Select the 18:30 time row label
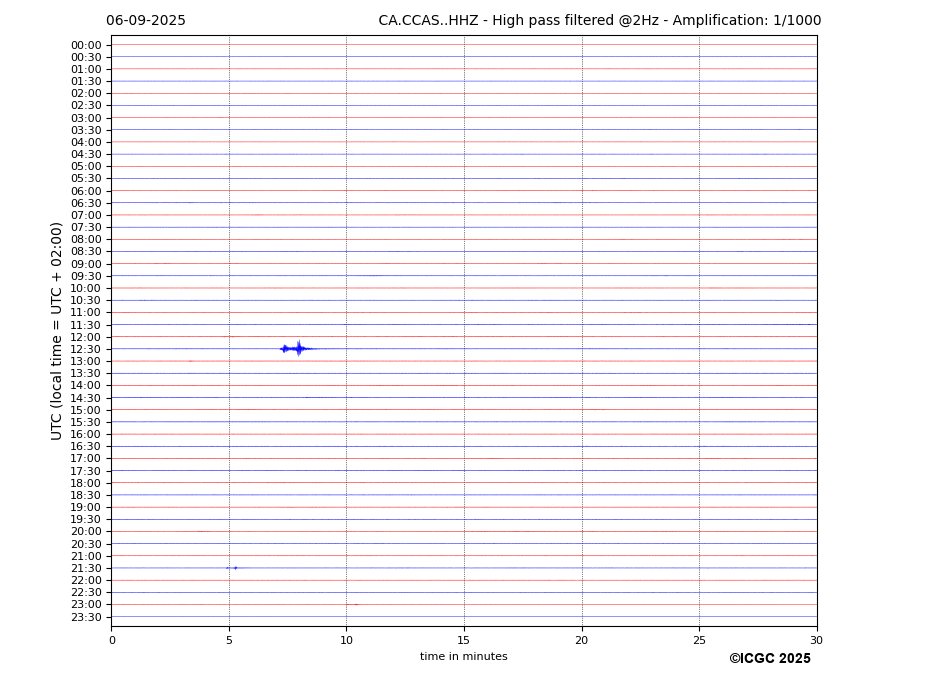The image size is (927, 696). pyautogui.click(x=86, y=496)
